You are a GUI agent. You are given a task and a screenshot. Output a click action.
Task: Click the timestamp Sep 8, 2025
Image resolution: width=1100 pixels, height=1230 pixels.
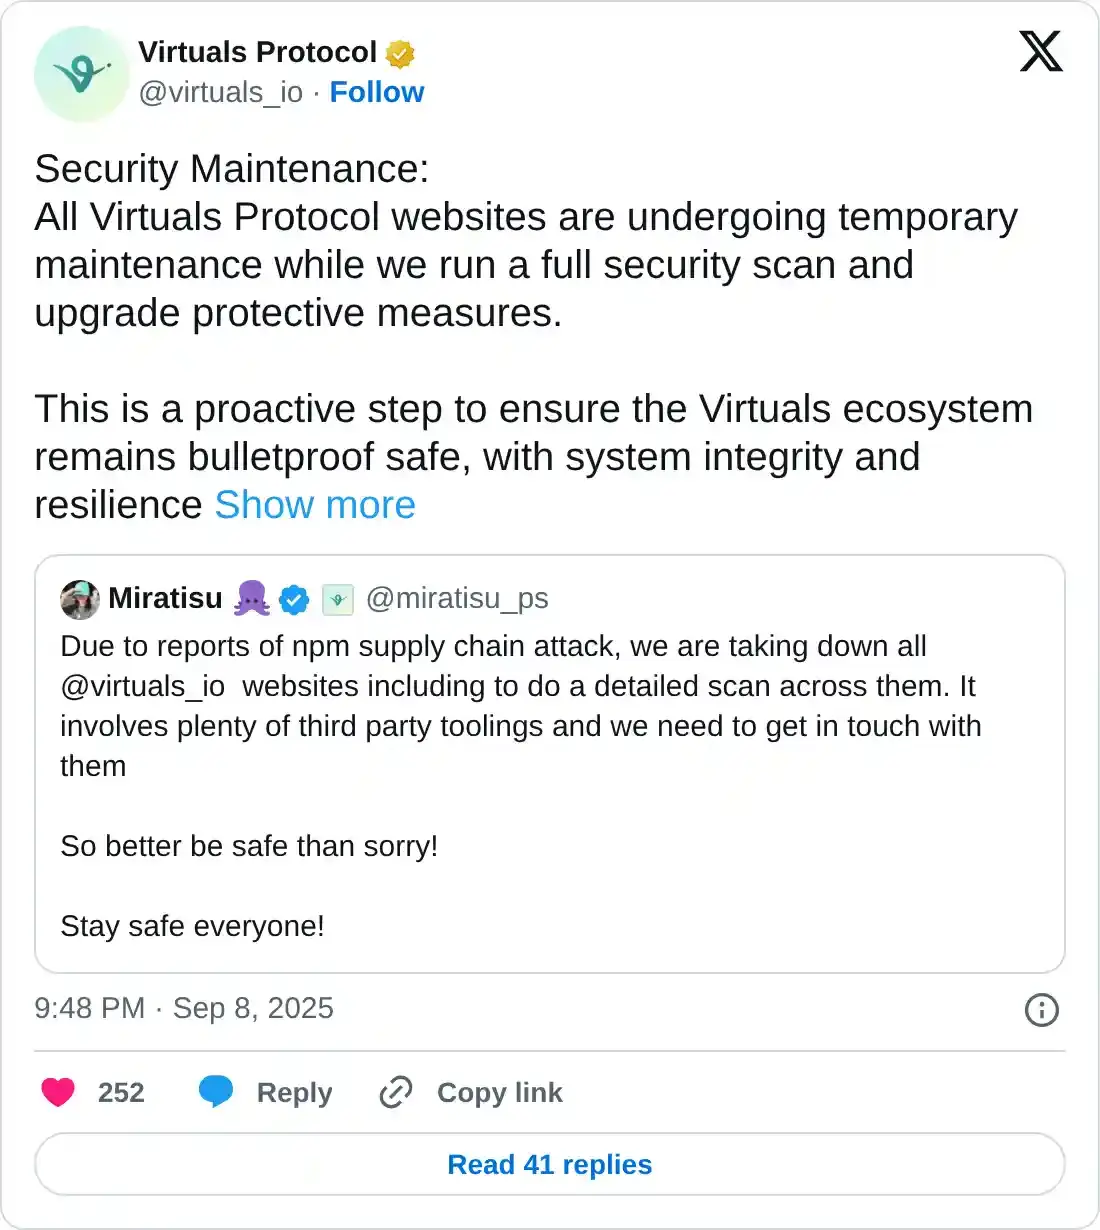(253, 1008)
